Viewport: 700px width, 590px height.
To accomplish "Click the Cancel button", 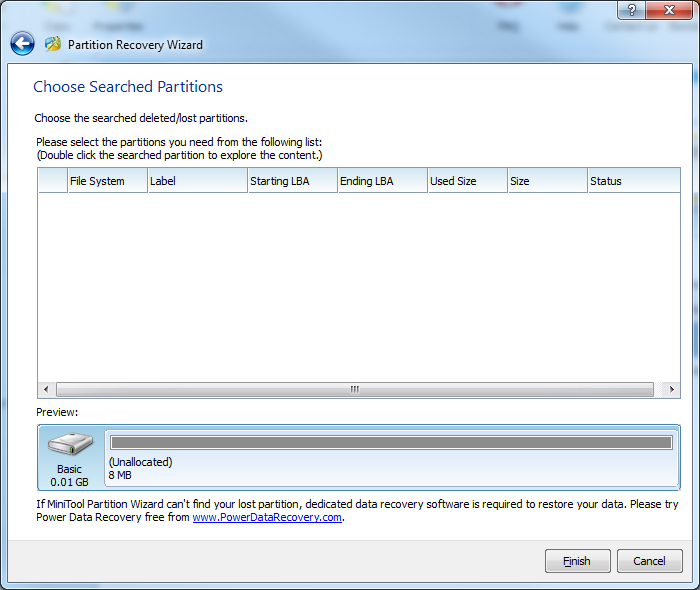I will point(650,561).
